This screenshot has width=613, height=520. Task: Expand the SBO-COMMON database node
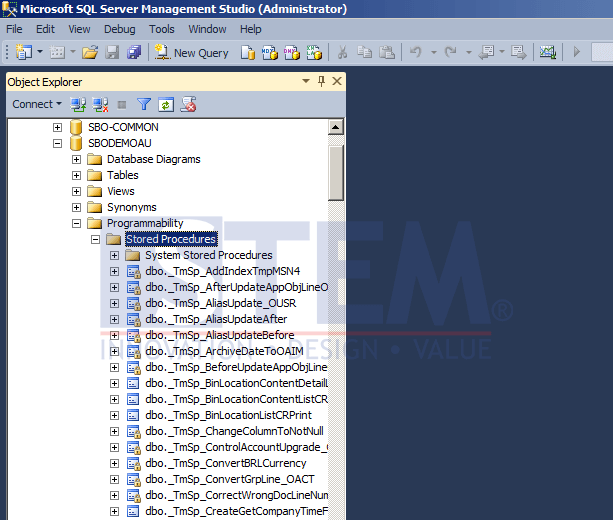pyautogui.click(x=57, y=127)
